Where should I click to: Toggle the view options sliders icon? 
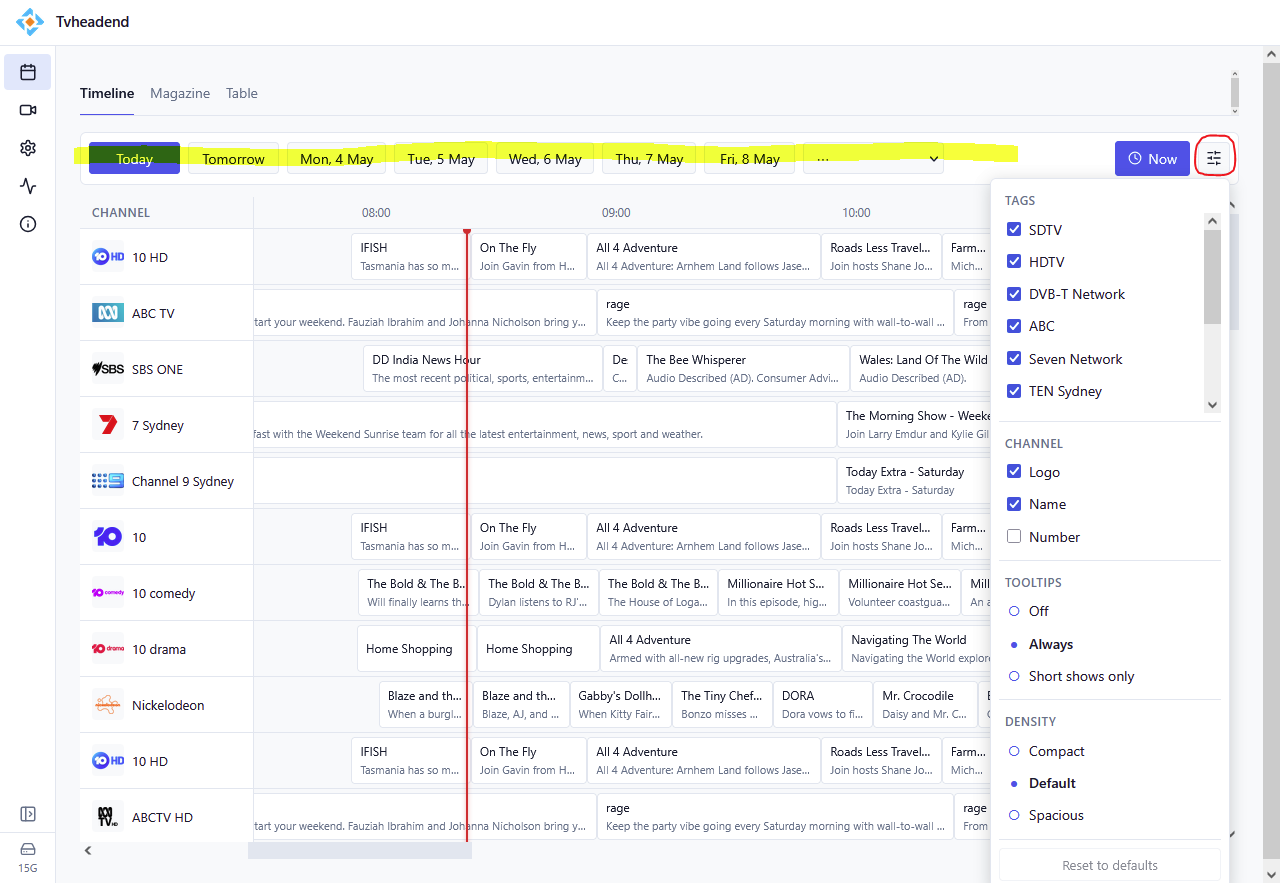coord(1214,158)
